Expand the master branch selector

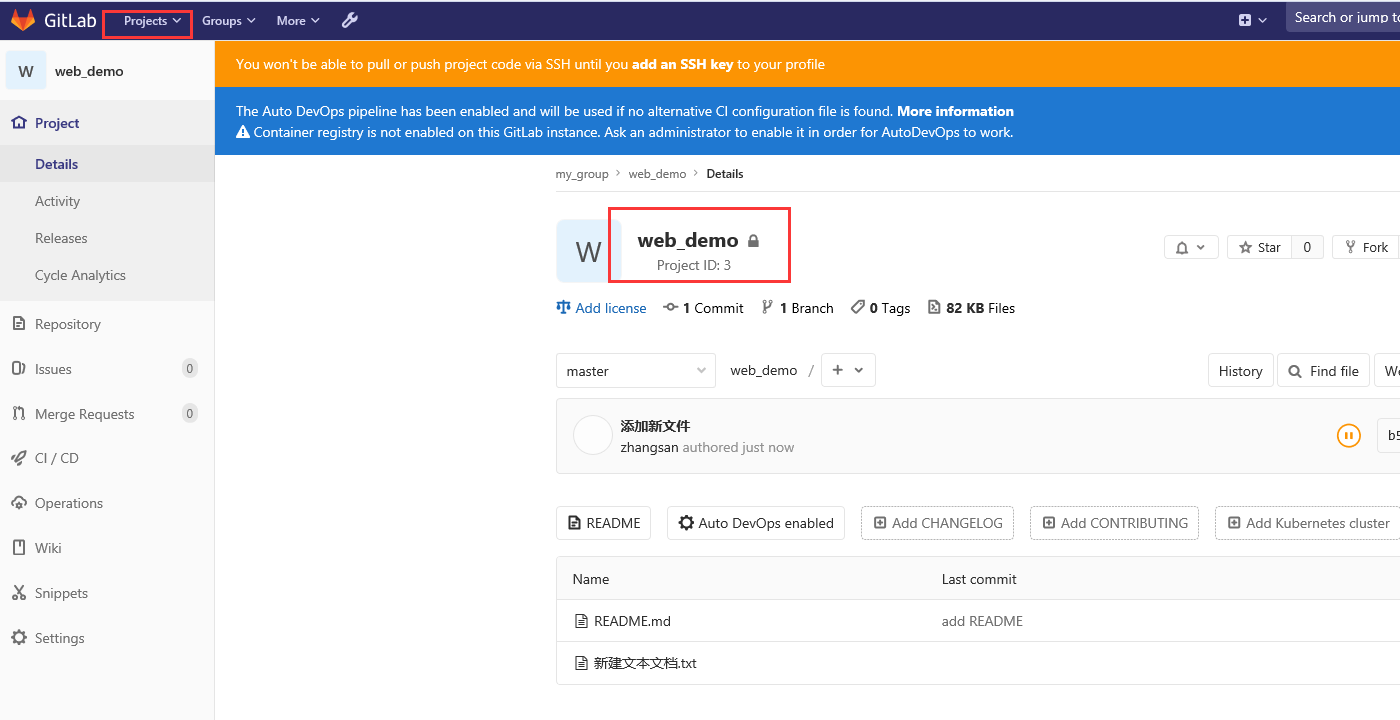636,371
